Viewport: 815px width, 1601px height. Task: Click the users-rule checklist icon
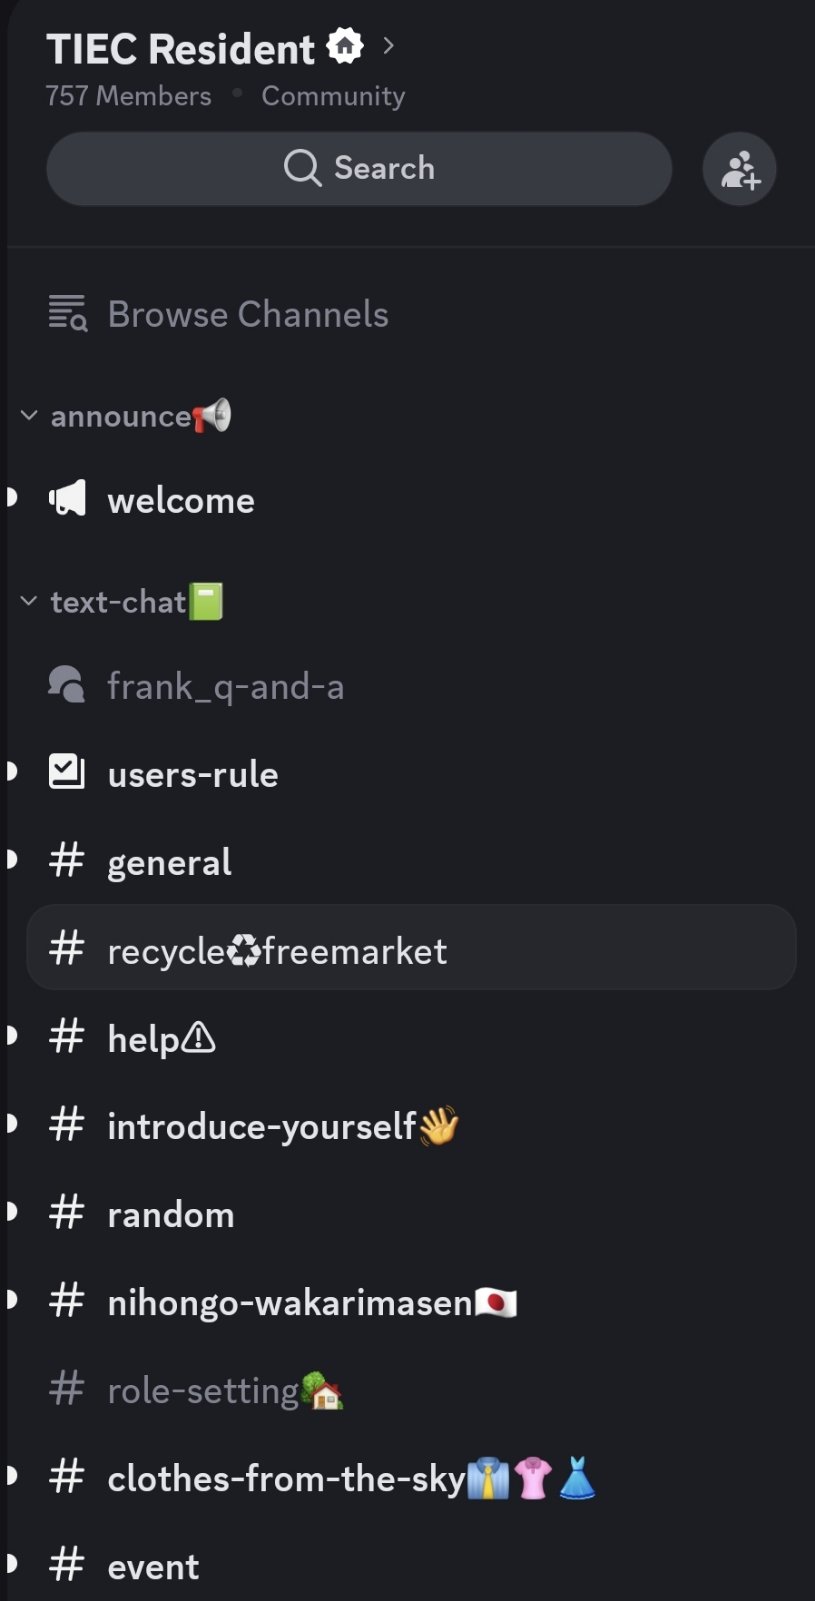pos(67,772)
